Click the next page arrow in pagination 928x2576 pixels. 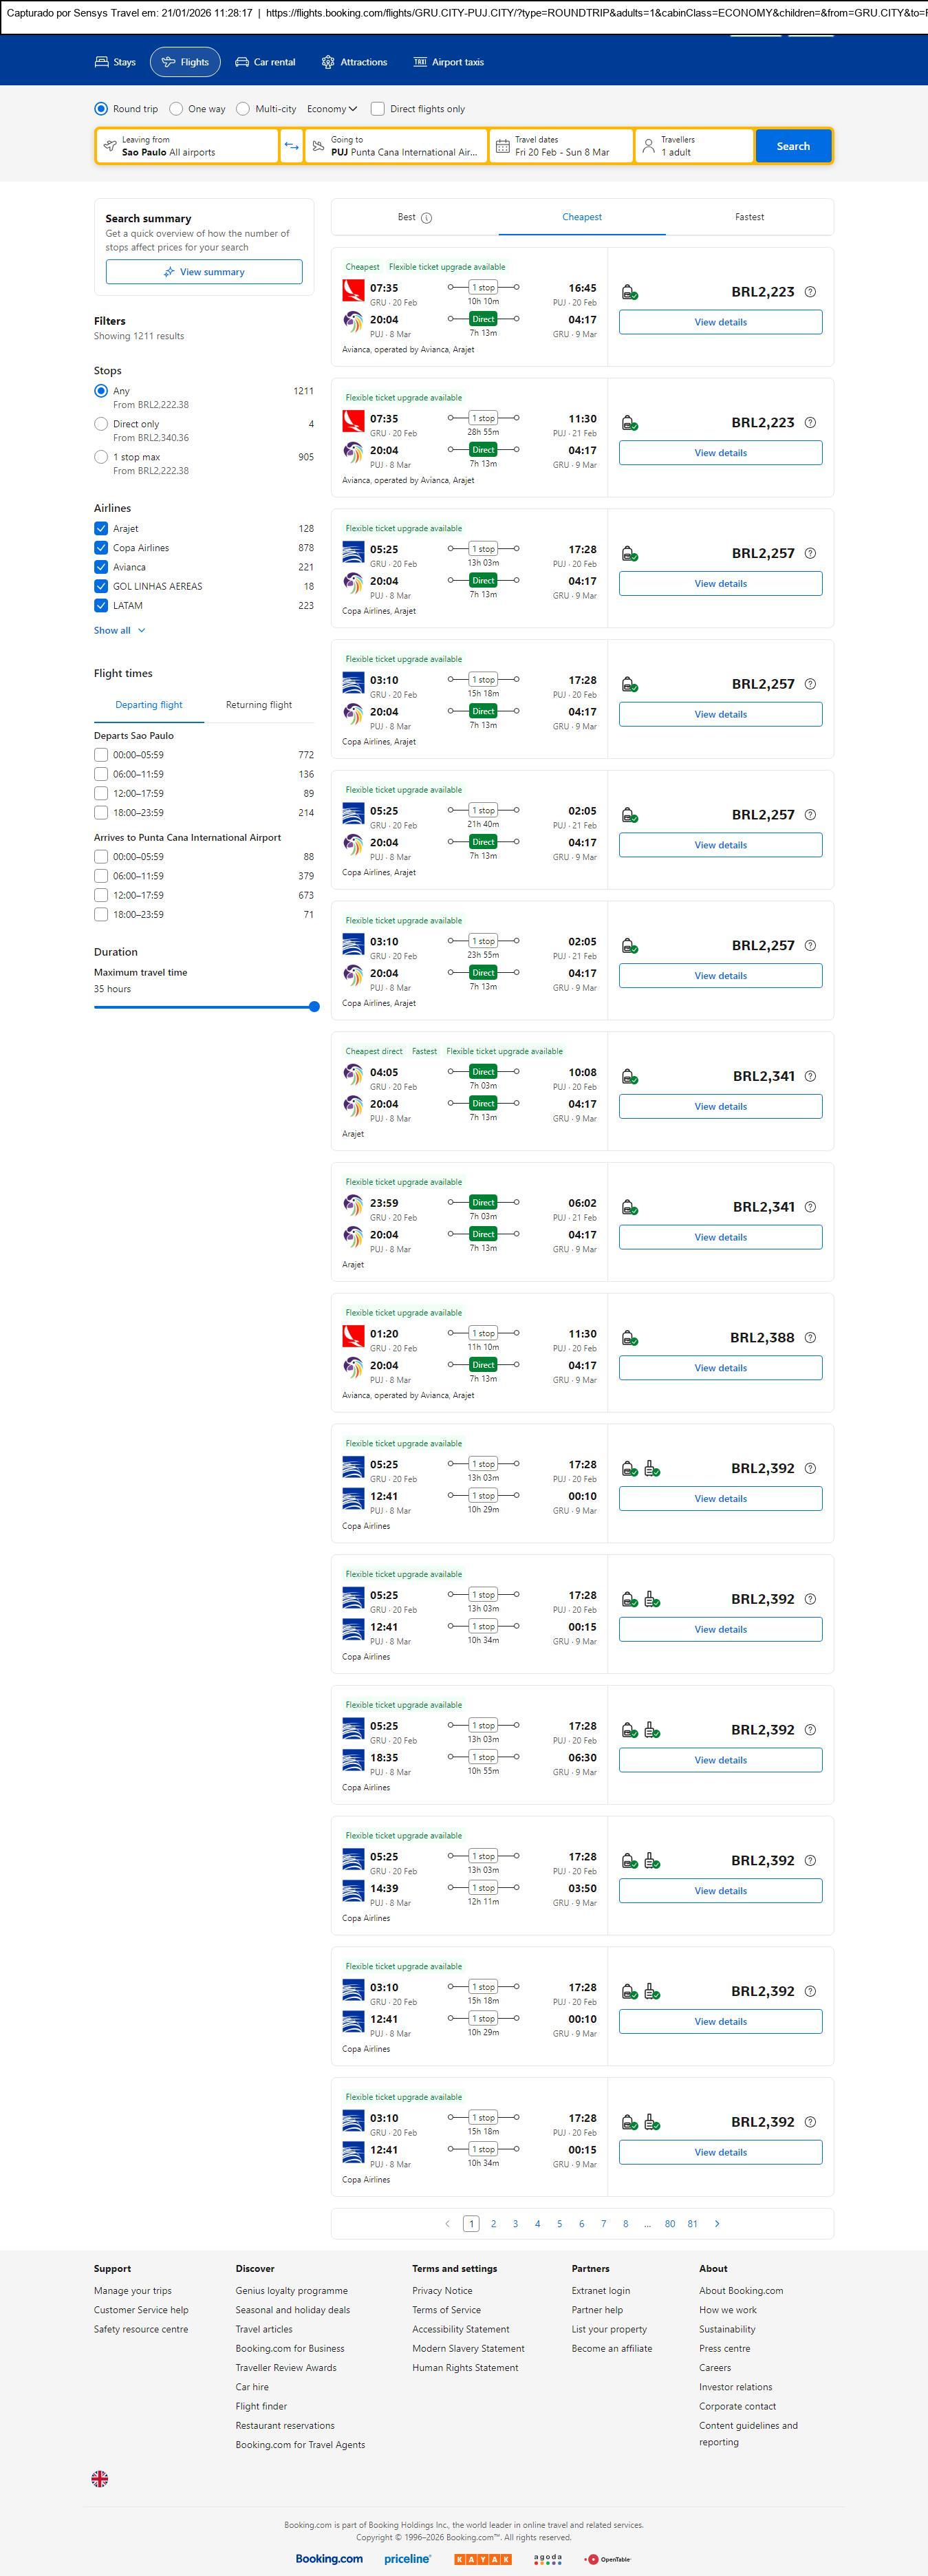click(x=717, y=2223)
